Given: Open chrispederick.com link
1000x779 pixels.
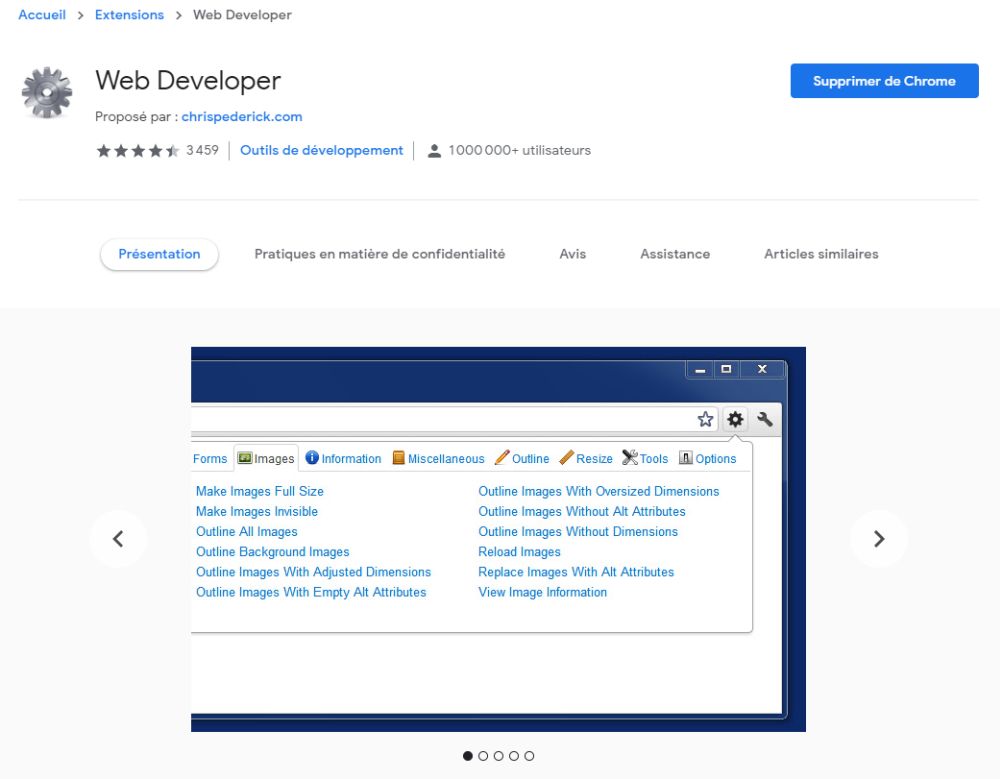Looking at the screenshot, I should tap(242, 117).
